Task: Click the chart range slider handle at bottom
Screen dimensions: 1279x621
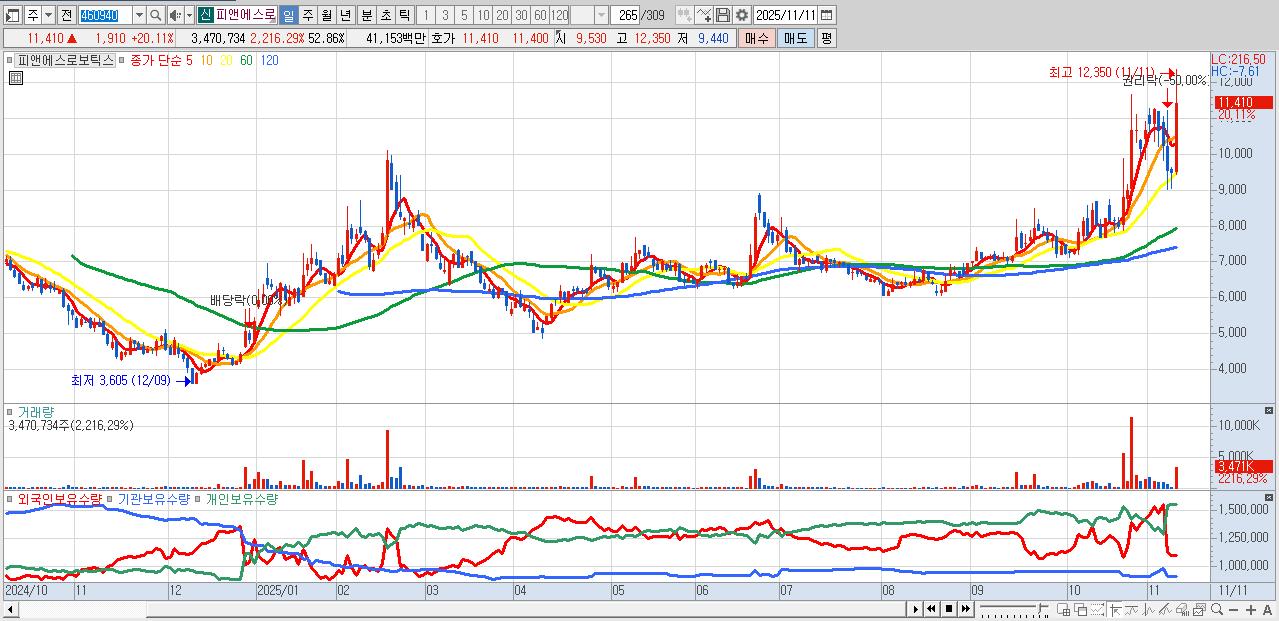Action: pyautogui.click(x=1042, y=609)
